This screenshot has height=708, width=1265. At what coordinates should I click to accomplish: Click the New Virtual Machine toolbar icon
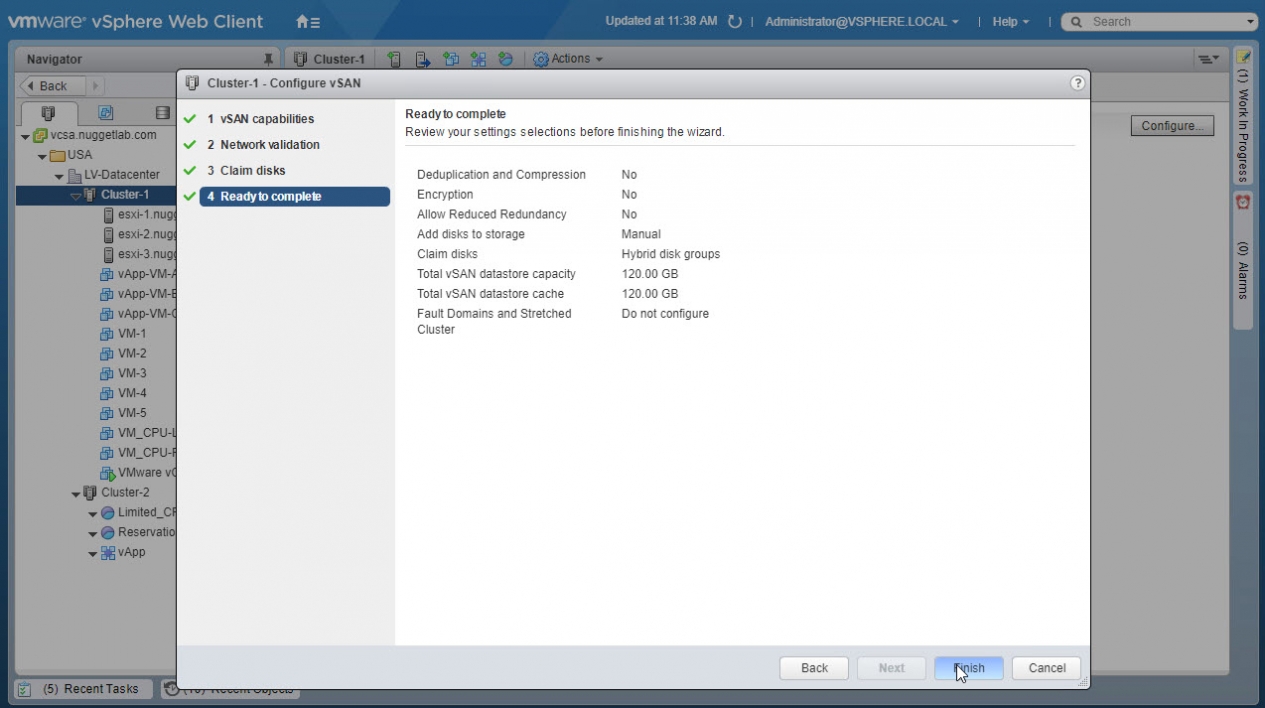[x=451, y=59]
